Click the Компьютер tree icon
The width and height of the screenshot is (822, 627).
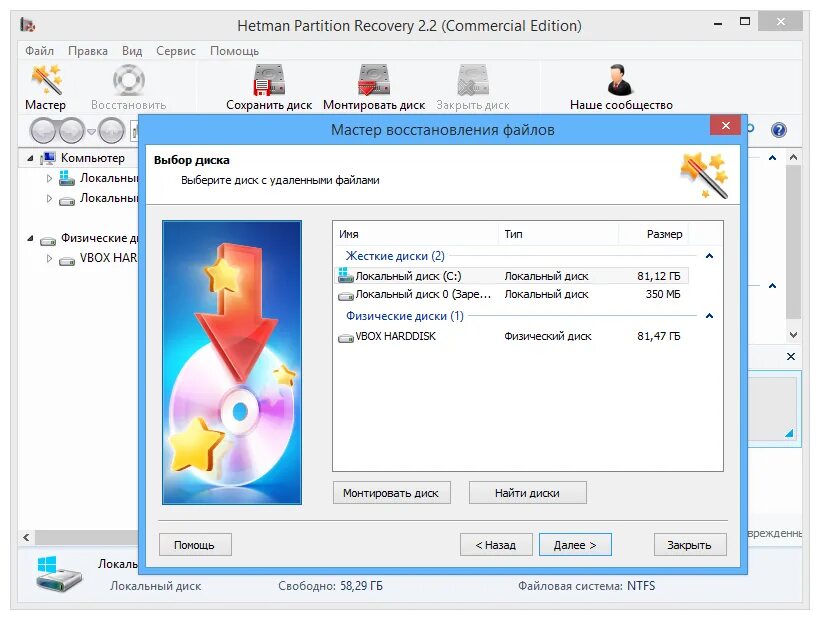(x=48, y=158)
